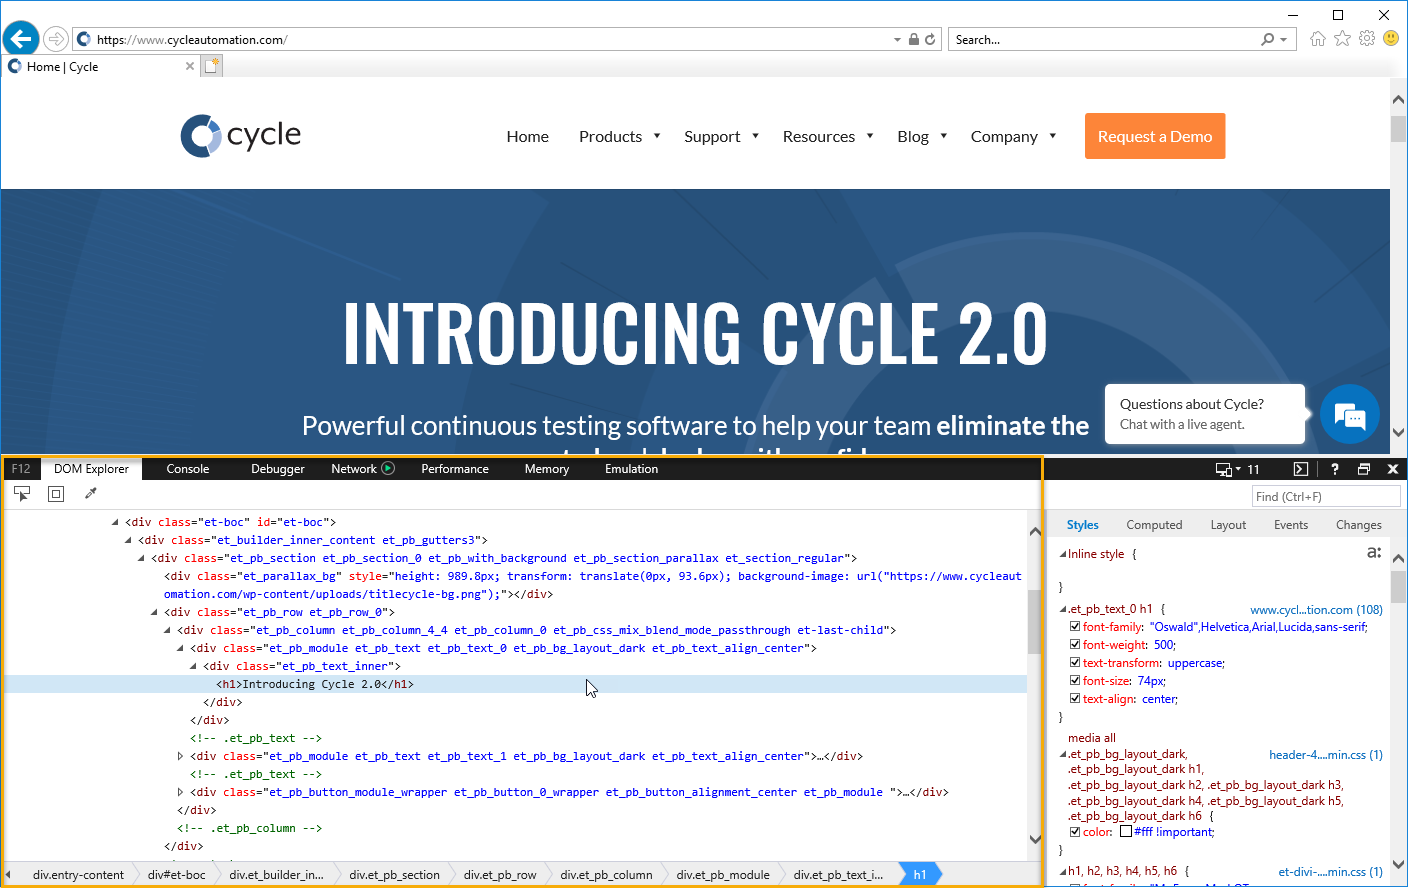Open the Home nav link
The image size is (1408, 888).
point(528,136)
